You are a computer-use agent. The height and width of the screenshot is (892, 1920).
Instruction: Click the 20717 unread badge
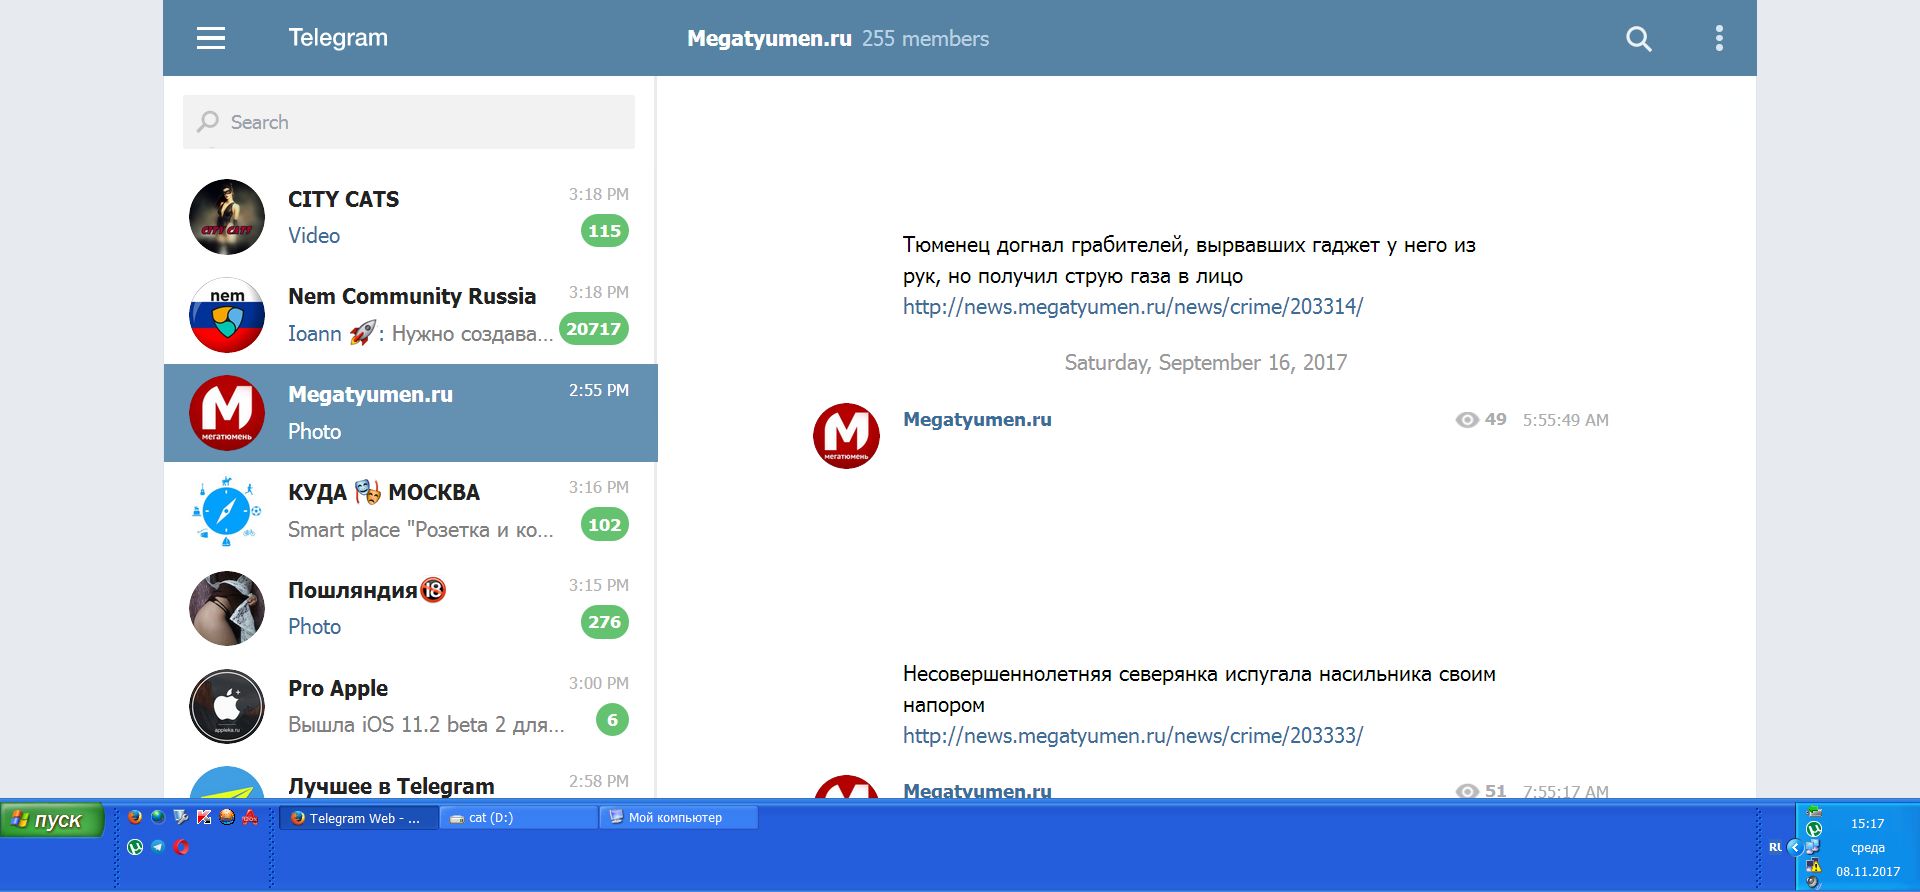click(594, 329)
